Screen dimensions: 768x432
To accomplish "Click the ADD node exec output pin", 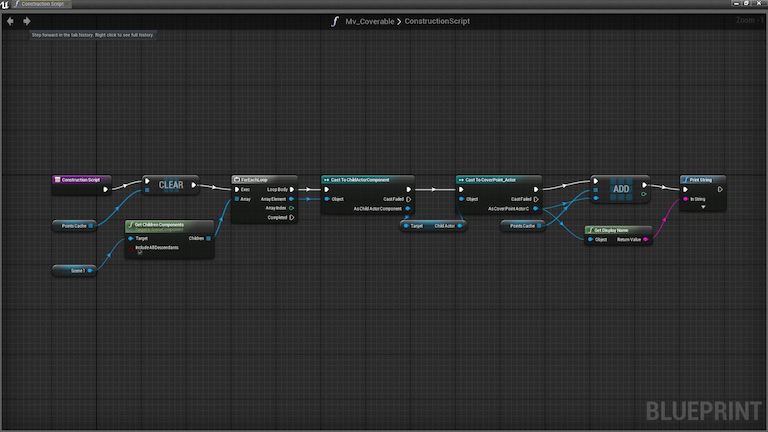I will click(x=645, y=185).
